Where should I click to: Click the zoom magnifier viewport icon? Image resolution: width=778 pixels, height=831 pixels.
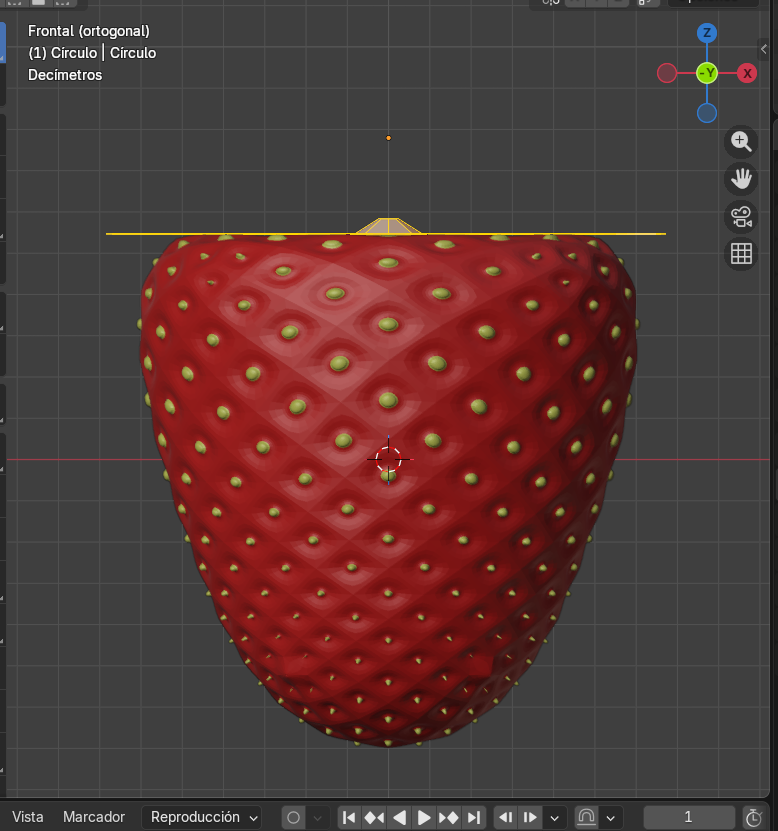point(741,141)
